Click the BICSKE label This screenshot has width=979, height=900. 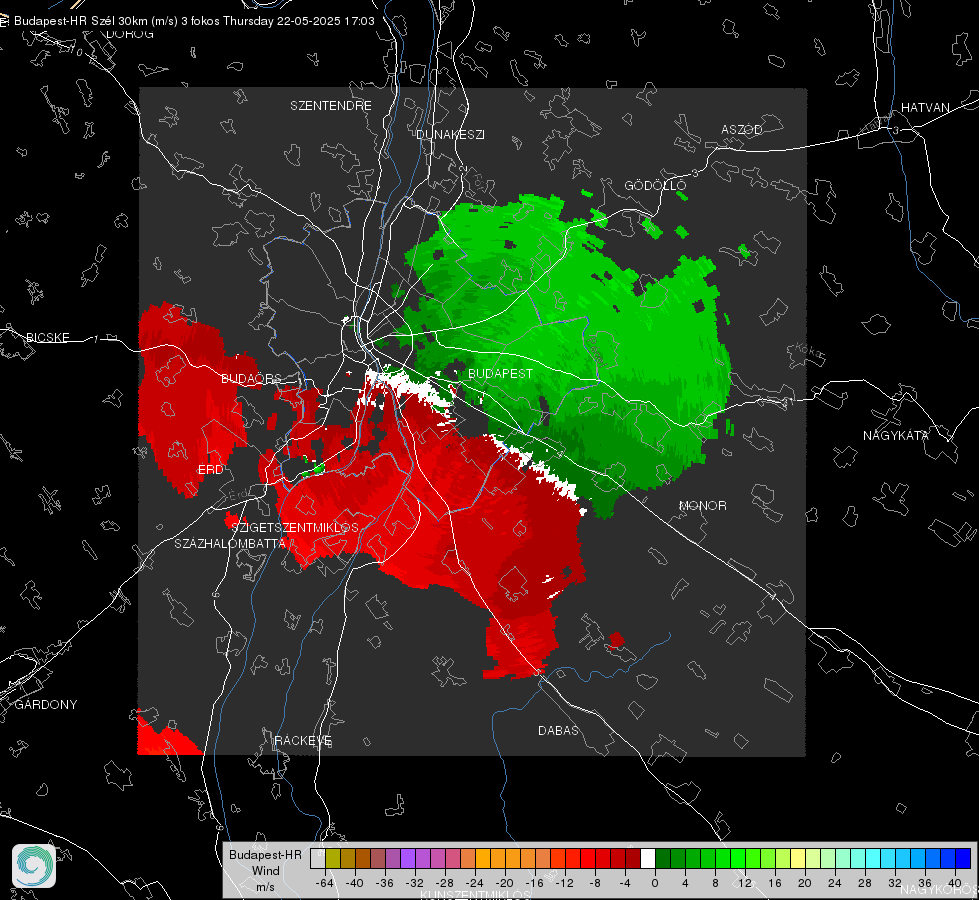[47, 338]
